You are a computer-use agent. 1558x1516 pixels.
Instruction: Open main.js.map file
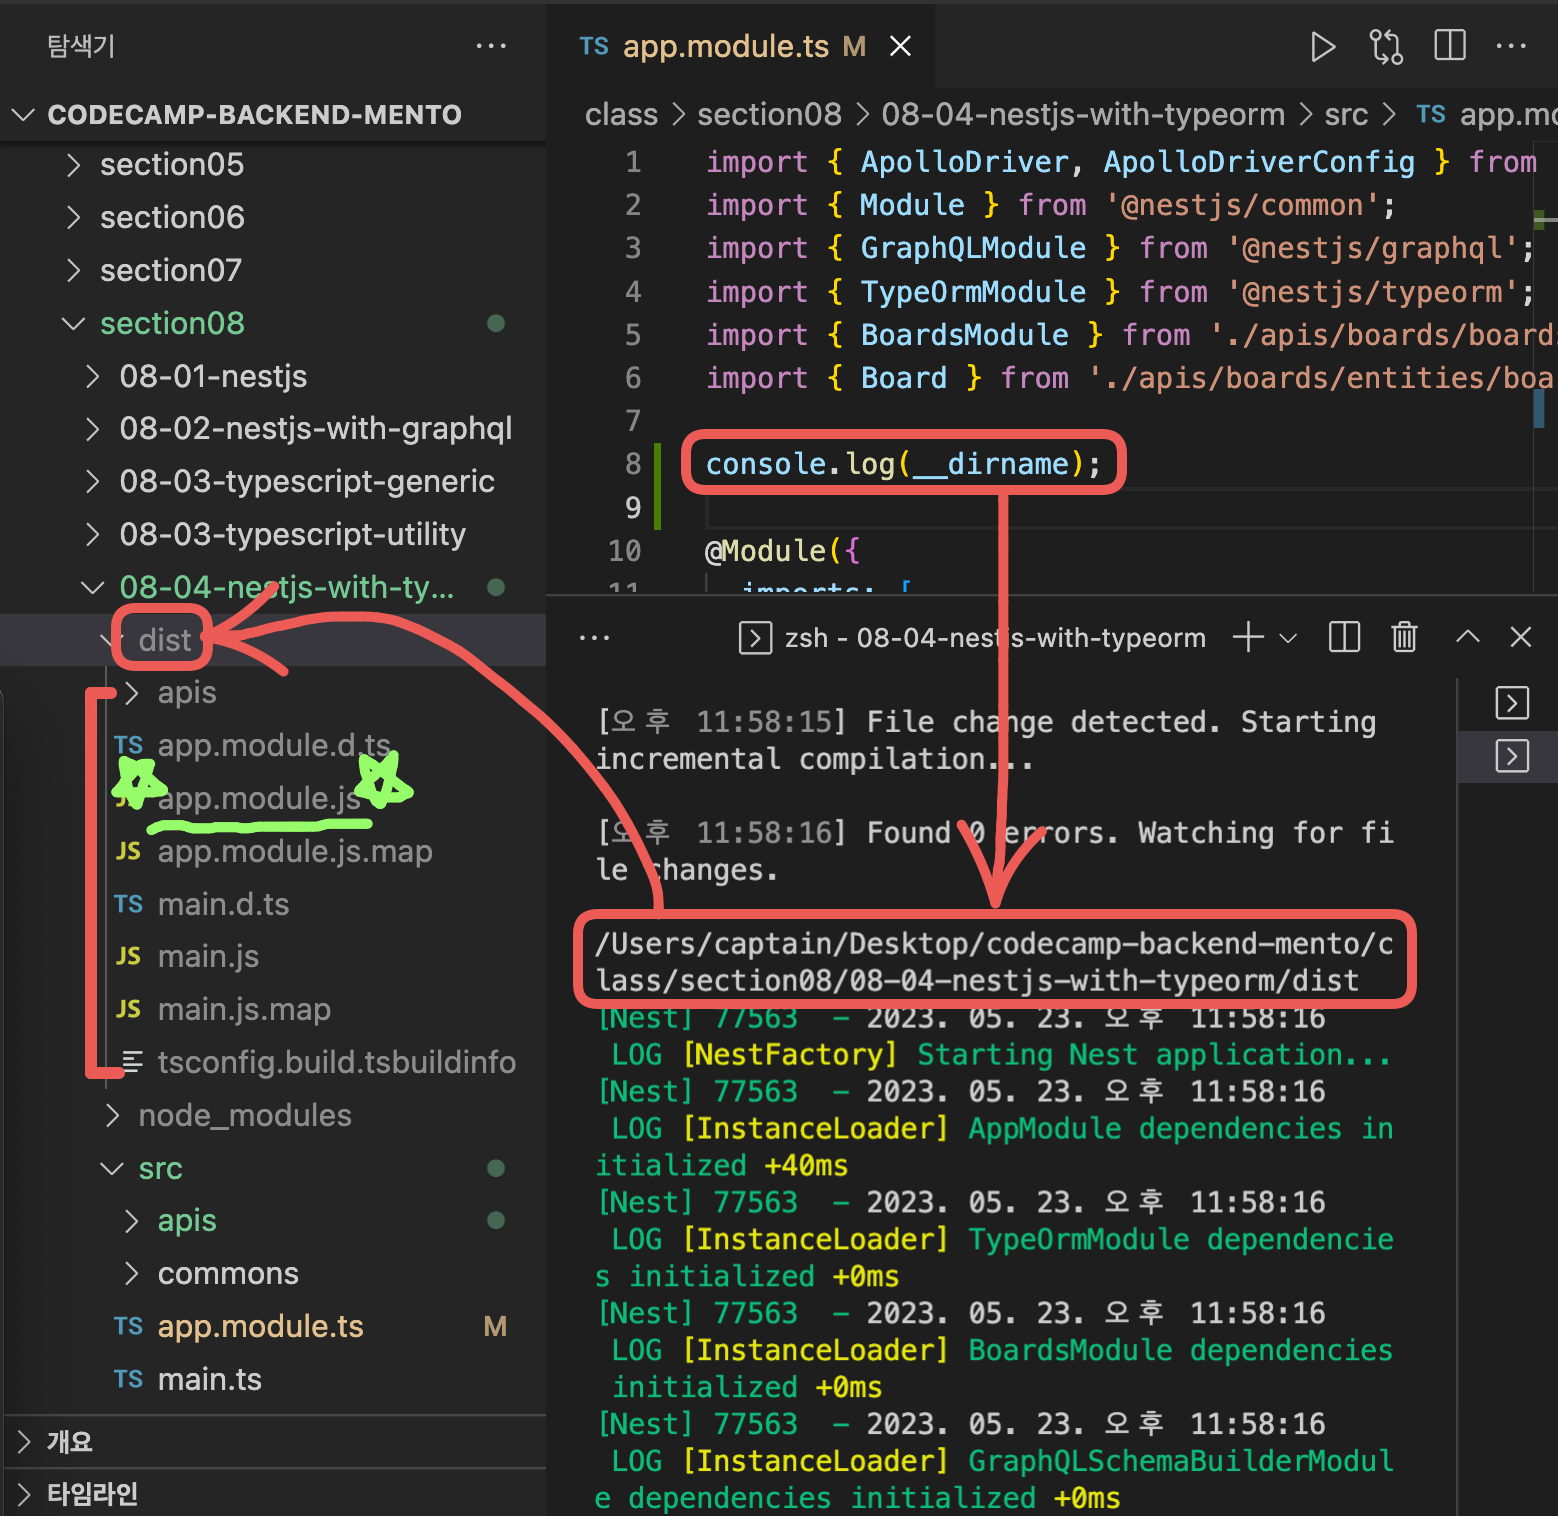tap(244, 1009)
